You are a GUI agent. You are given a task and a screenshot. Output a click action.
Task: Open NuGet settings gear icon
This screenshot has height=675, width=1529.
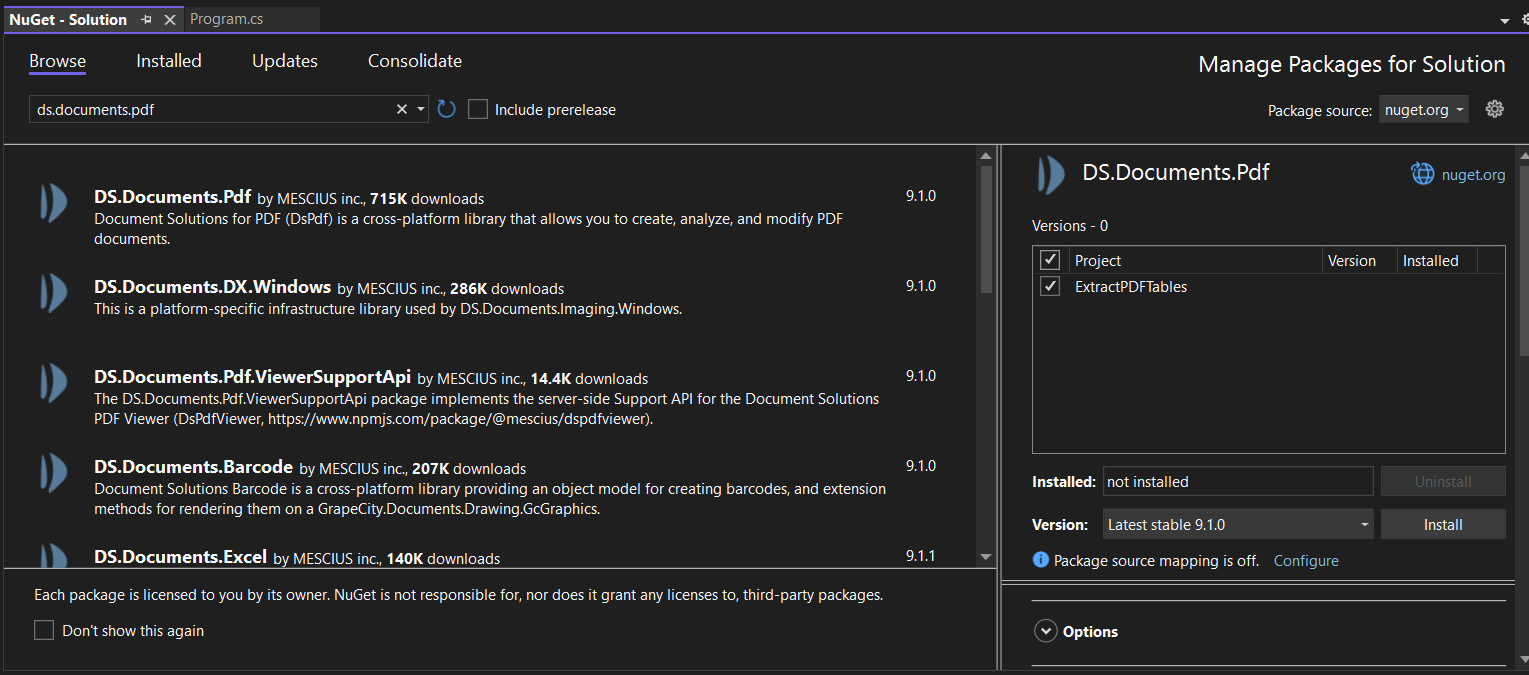point(1495,109)
